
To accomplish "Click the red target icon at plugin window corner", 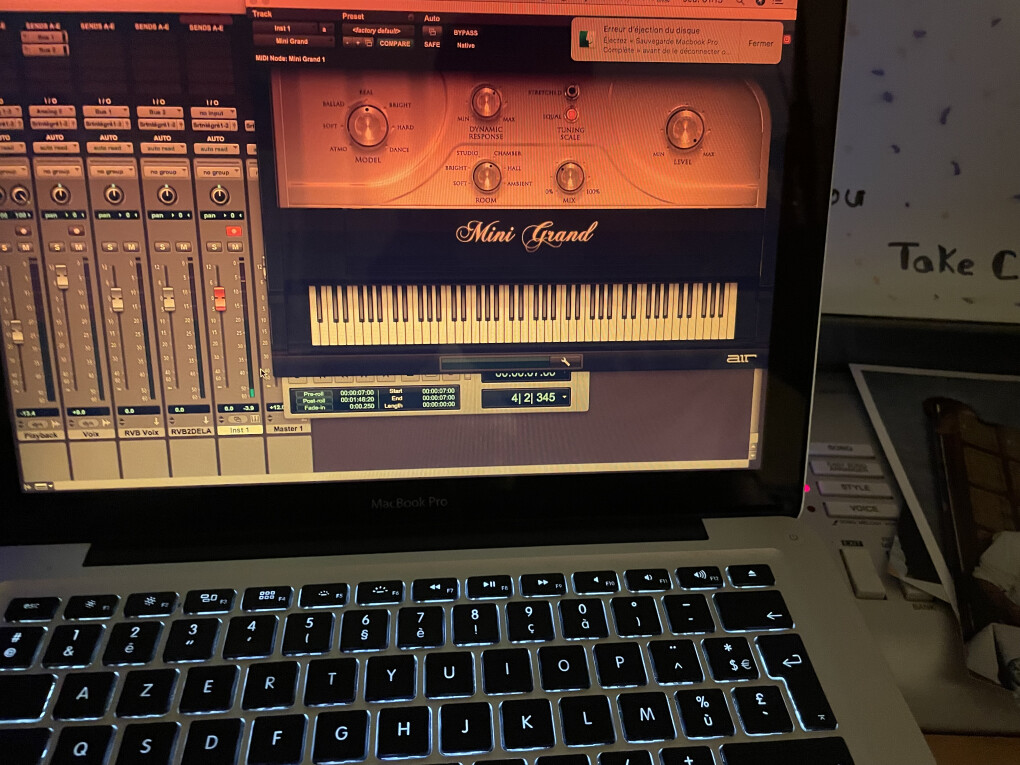I will 786,40.
